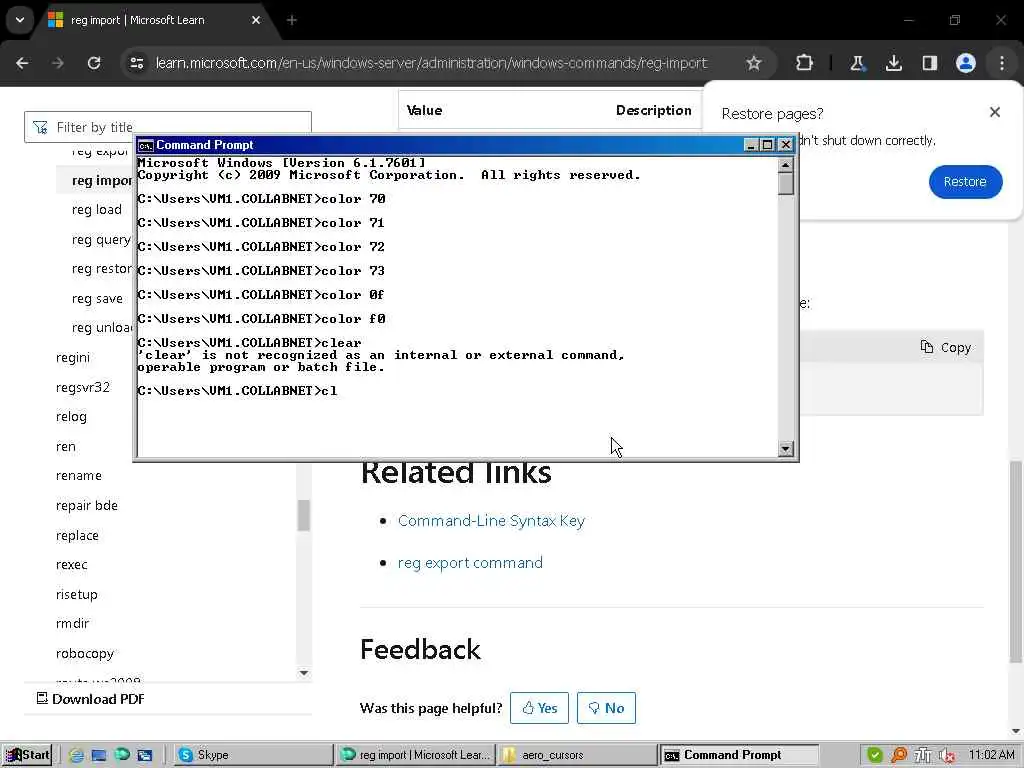Click Command Prompt scroll down arrow
This screenshot has height=768, width=1024.
786,449
